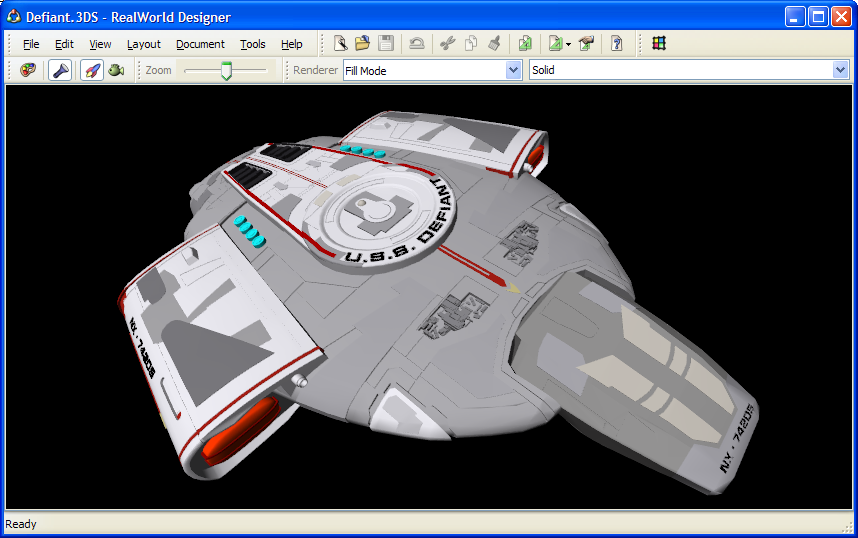Maximize the RealWorld Designer window
This screenshot has height=538, width=858.
(818, 16)
